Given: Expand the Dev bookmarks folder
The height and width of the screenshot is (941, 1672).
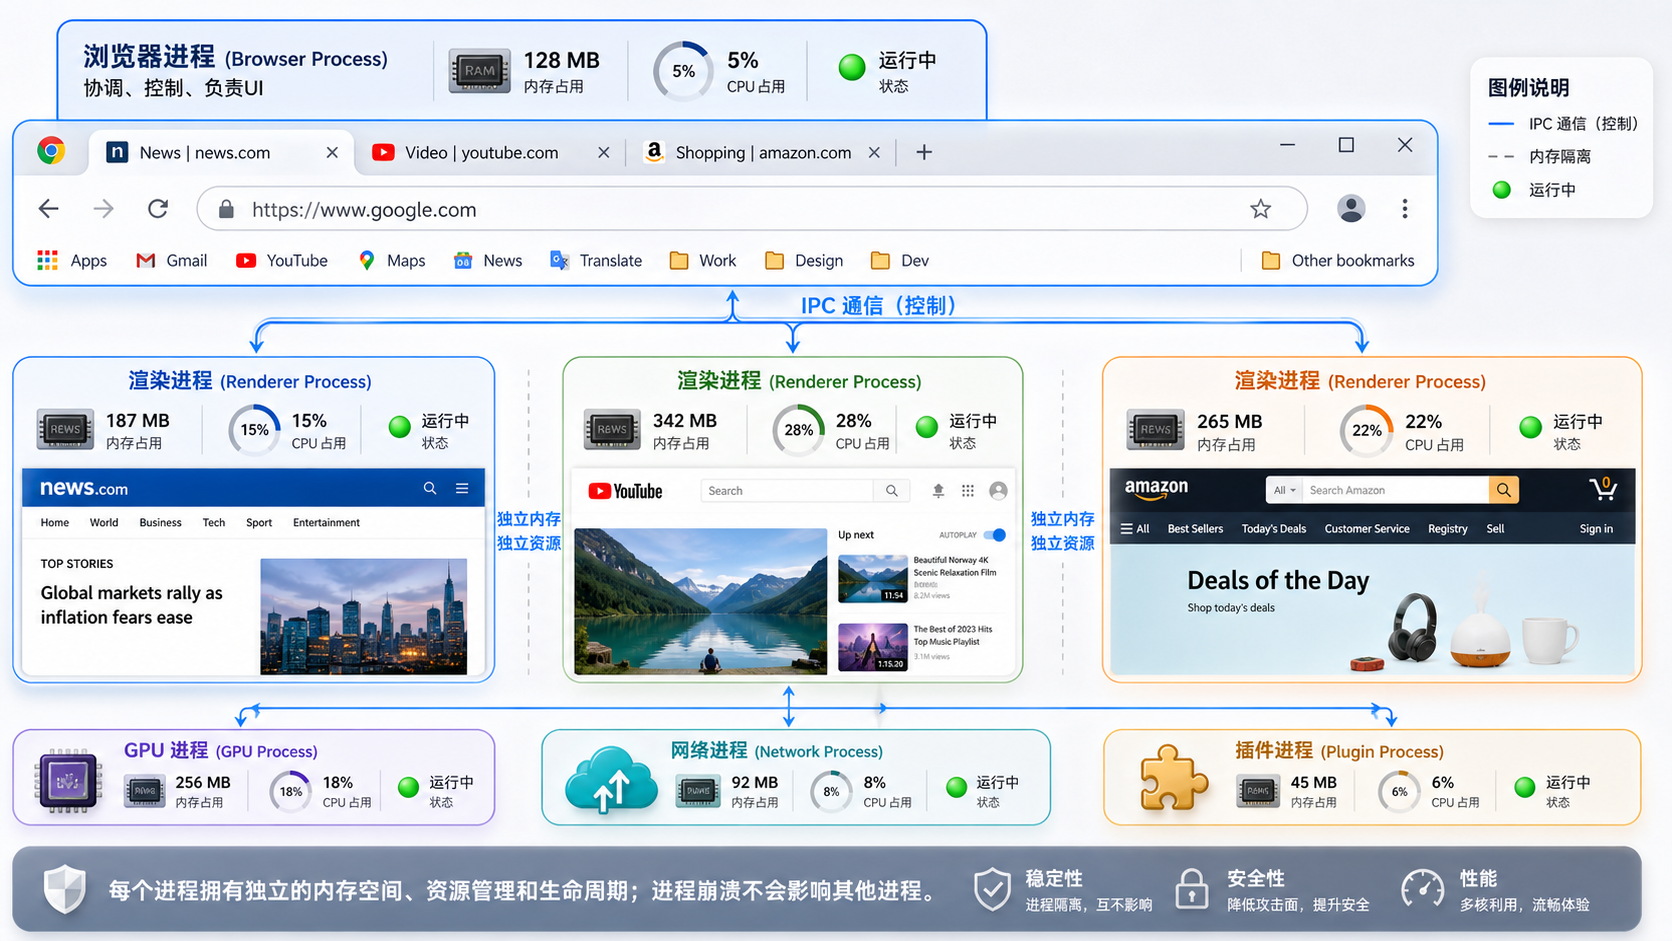Looking at the screenshot, I should click(900, 260).
